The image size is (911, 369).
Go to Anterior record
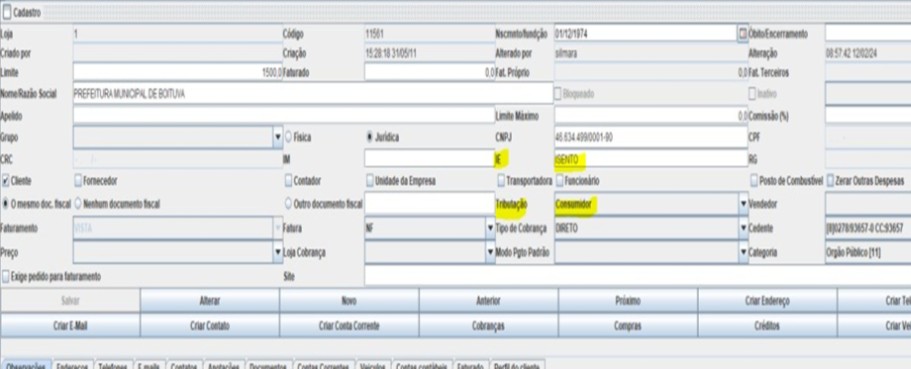point(489,301)
